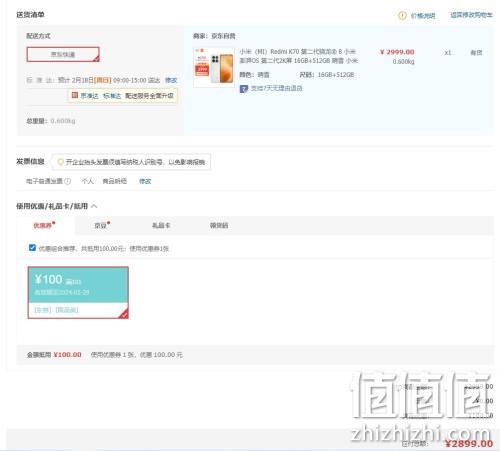Viewport: 500px width, 451px height.
Task: Collapse the 使用优惠/礼品卡/抵用 section chevron
Action: [94, 206]
